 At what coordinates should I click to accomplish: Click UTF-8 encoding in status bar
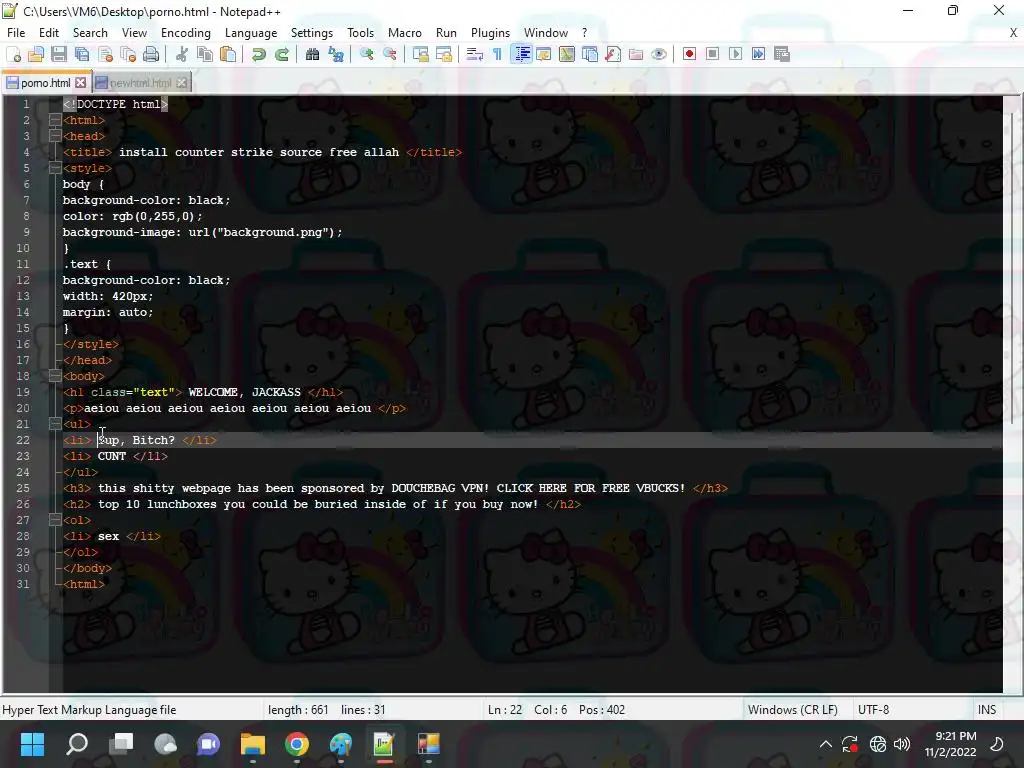[873, 710]
